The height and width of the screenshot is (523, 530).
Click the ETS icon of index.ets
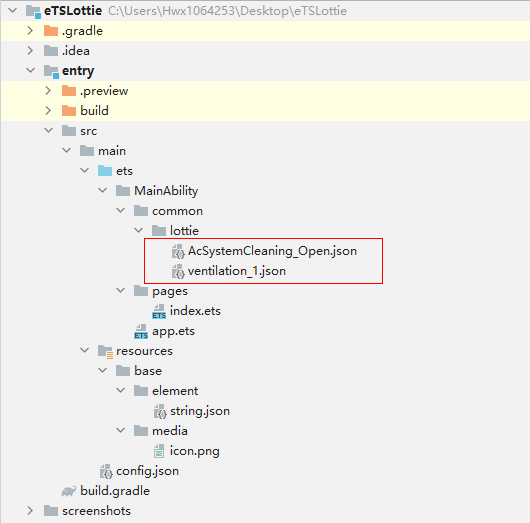tap(159, 311)
